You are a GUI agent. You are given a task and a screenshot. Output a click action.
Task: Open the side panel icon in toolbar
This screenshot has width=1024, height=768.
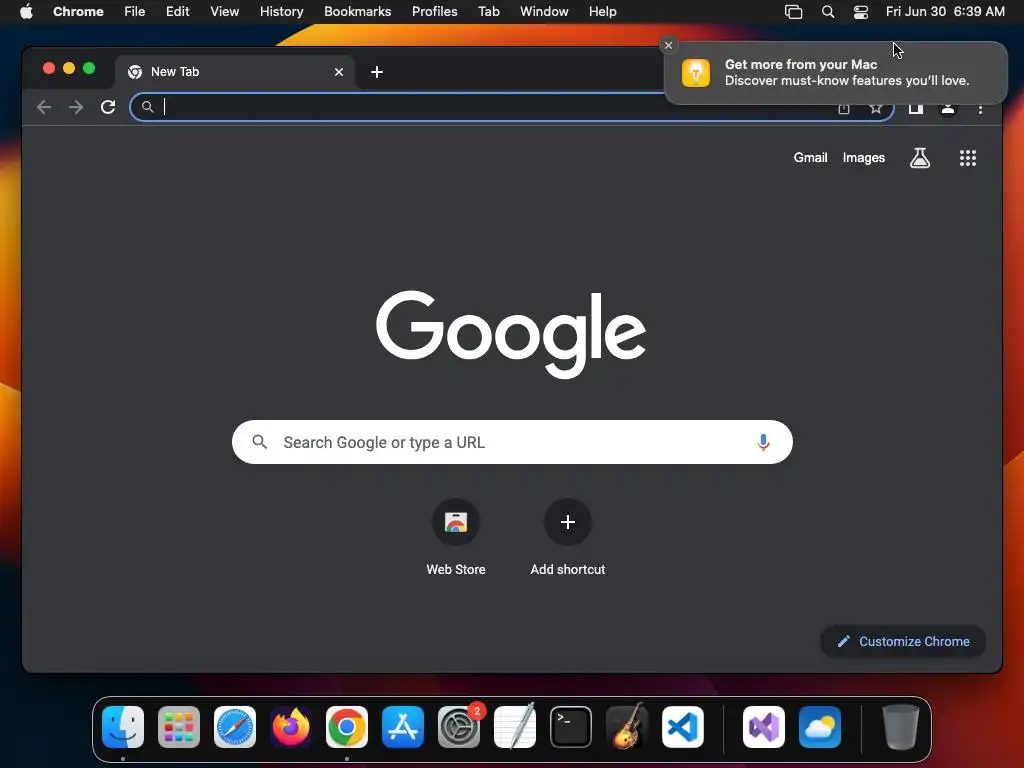916,108
